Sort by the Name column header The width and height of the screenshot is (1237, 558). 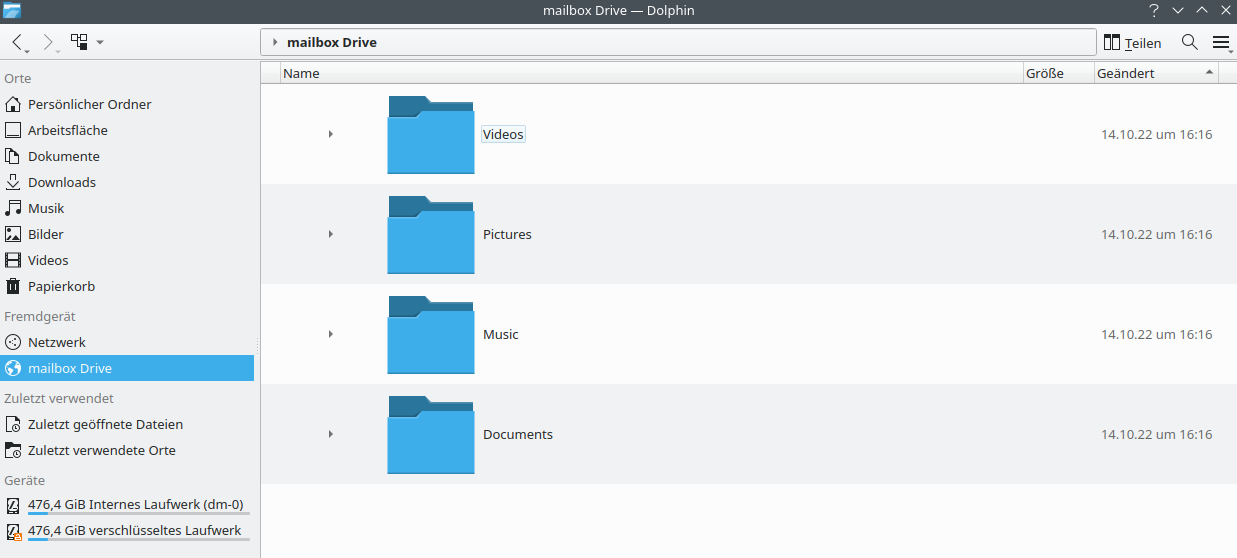click(x=651, y=73)
